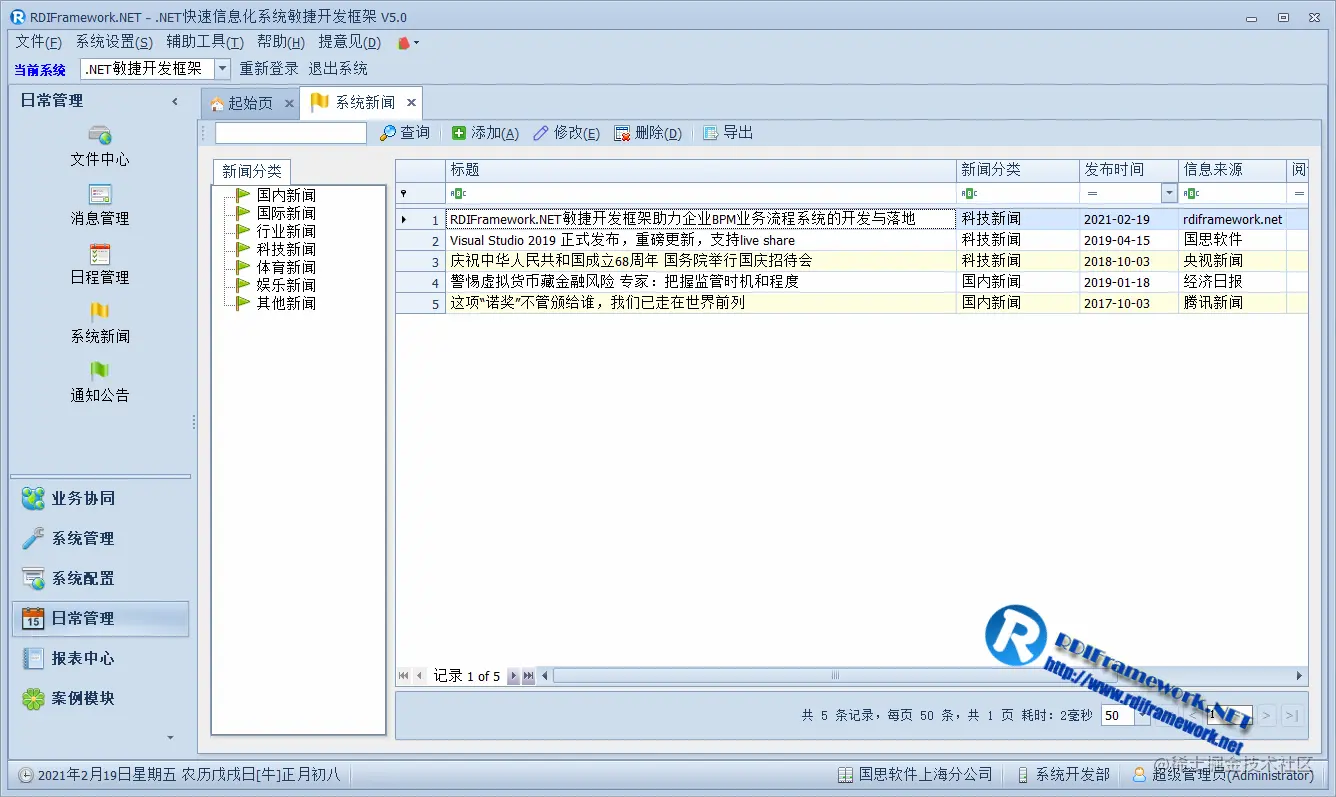Screen dimensions: 1336x797
Task: Open the 系统设置(S) menu
Action: [x=114, y=42]
